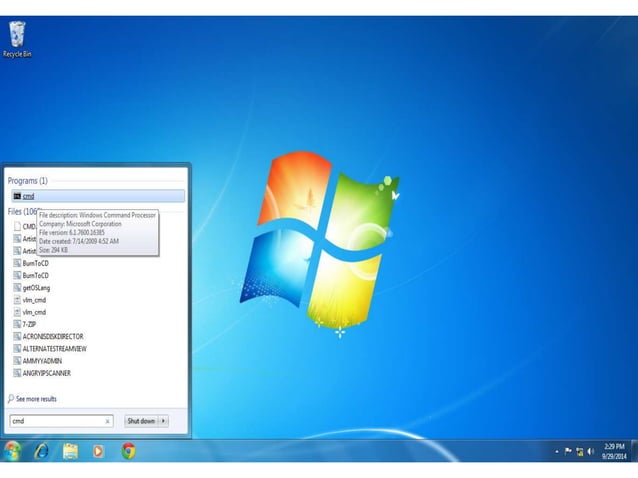
Task: Open Windows Explorer from the taskbar
Action: [70, 451]
